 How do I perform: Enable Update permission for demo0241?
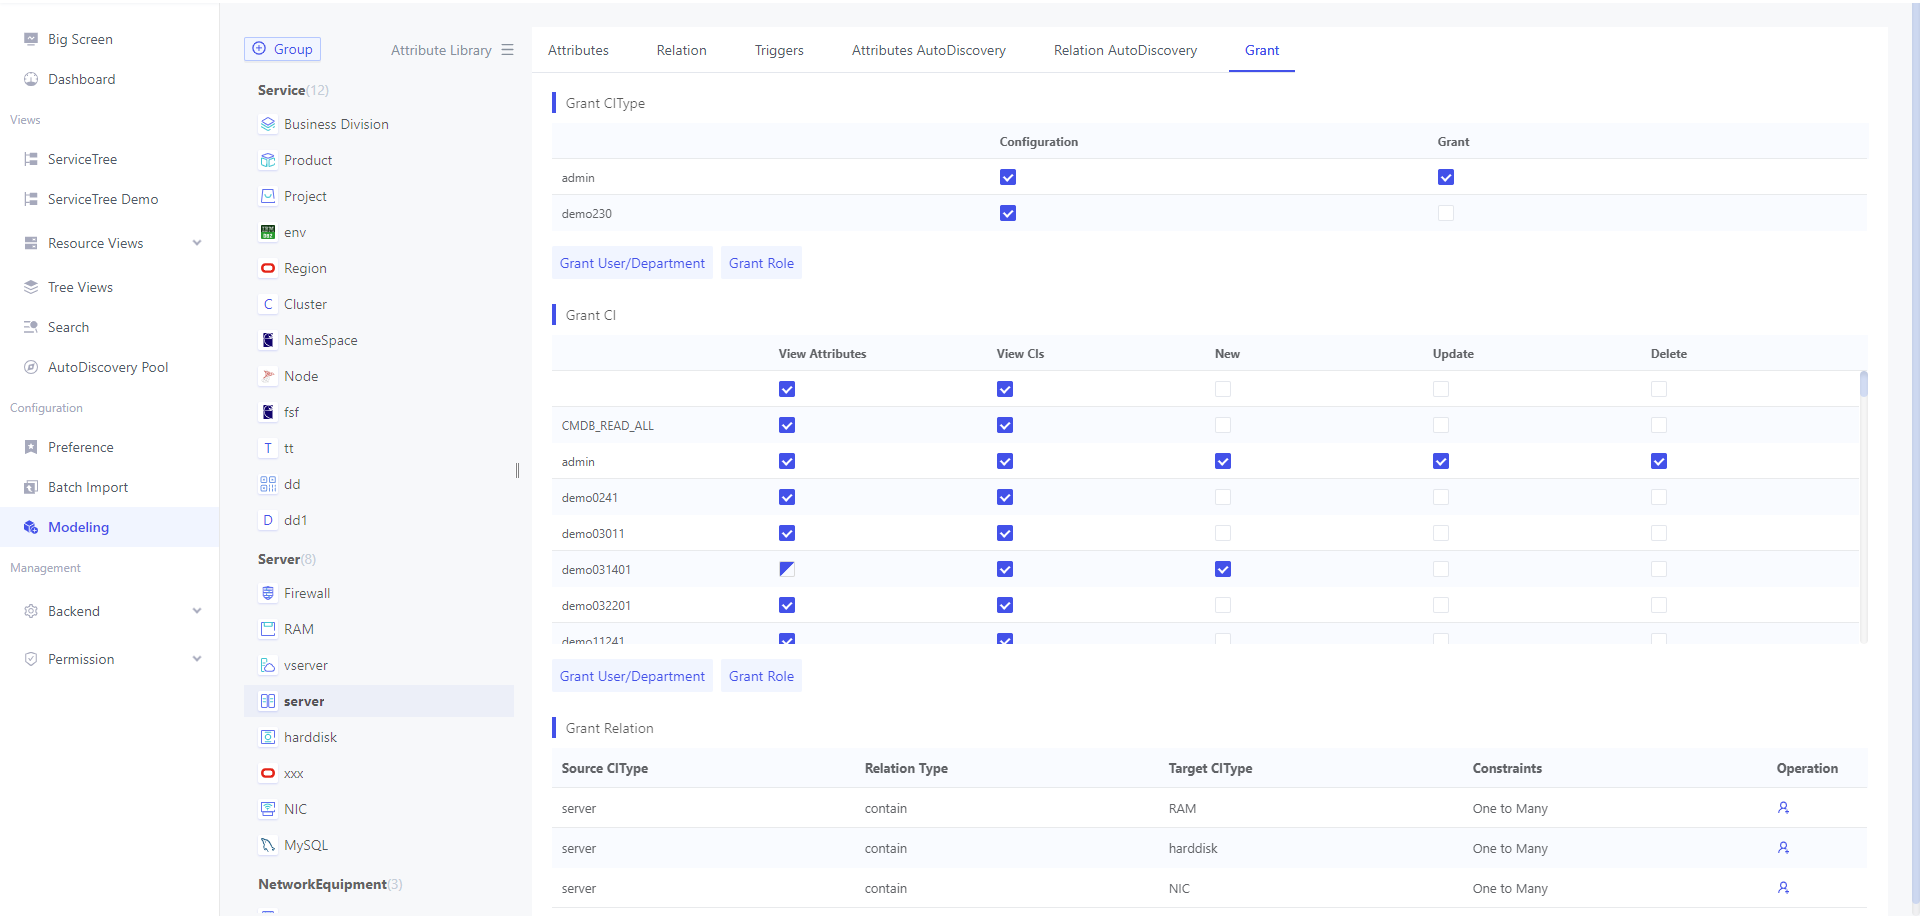[1441, 497]
